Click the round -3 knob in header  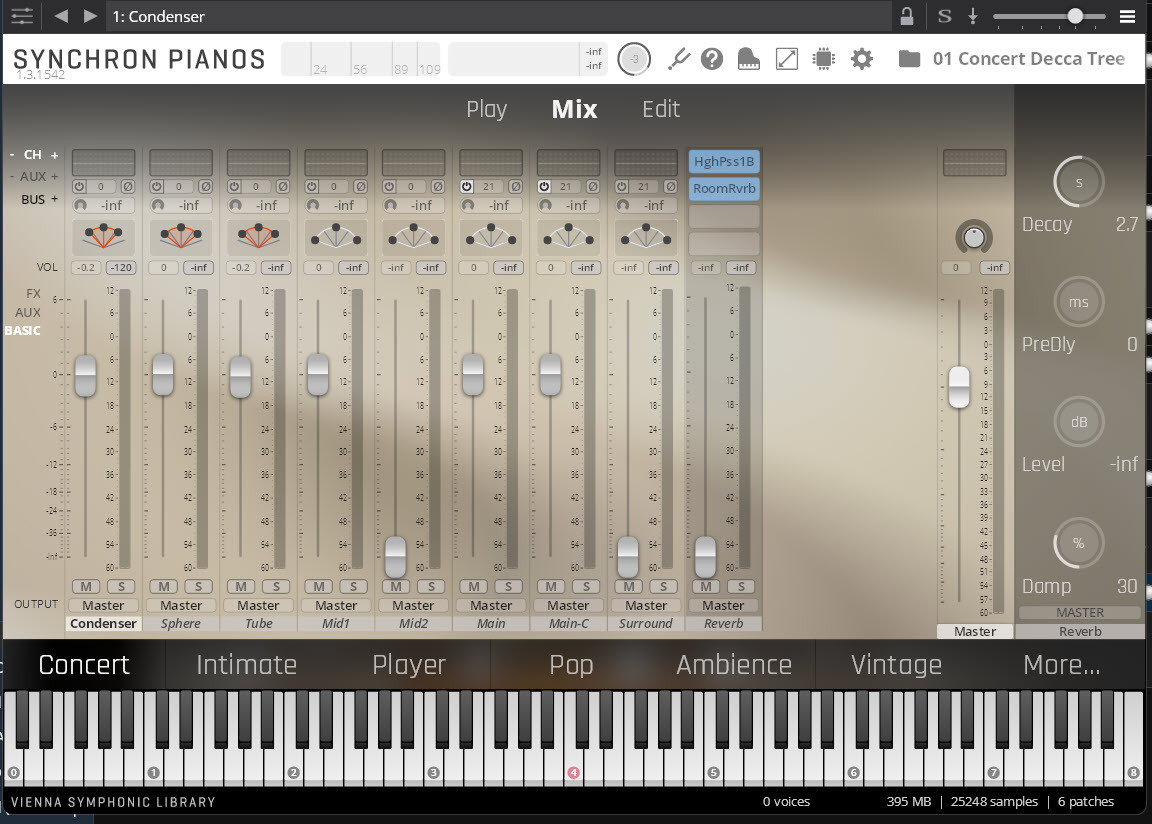pos(634,59)
